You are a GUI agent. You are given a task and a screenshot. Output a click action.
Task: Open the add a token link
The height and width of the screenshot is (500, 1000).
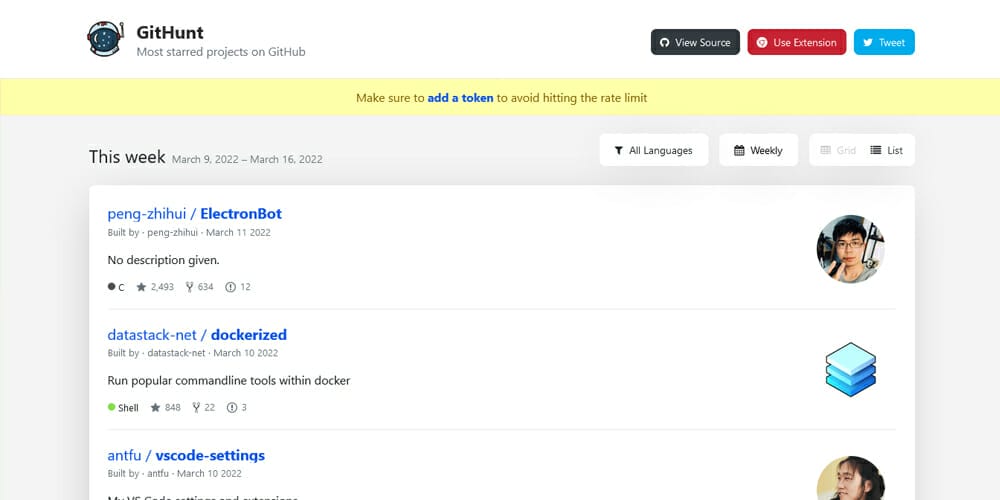pos(460,98)
